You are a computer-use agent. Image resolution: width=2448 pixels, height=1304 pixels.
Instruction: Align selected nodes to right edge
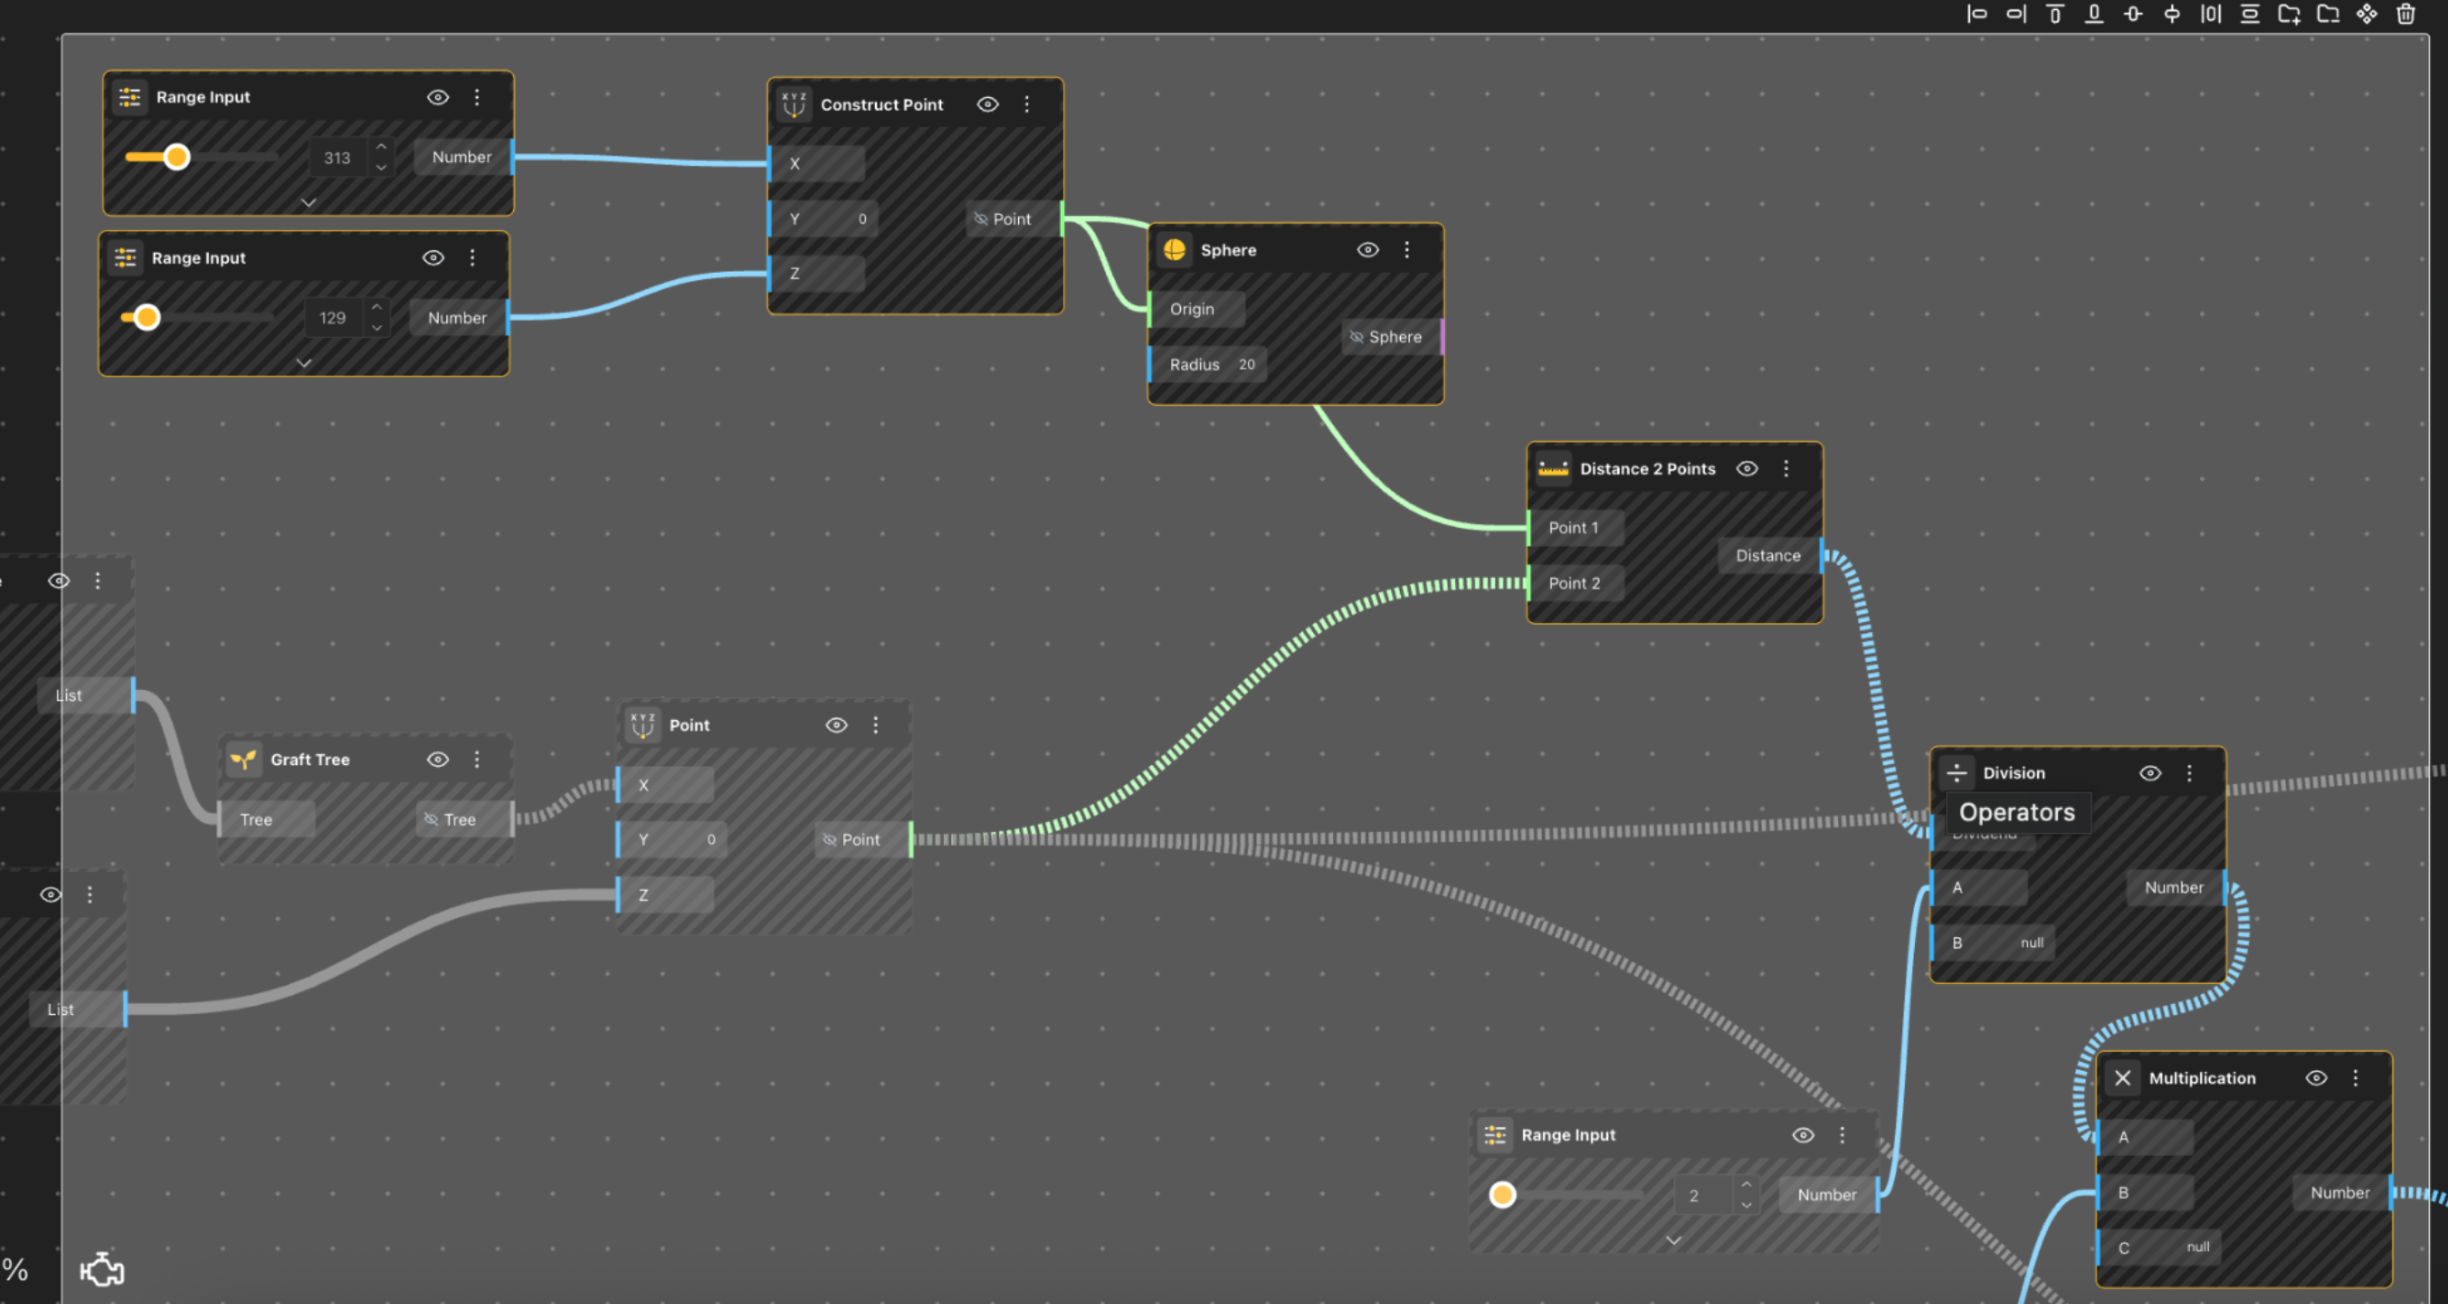pyautogui.click(x=2015, y=14)
